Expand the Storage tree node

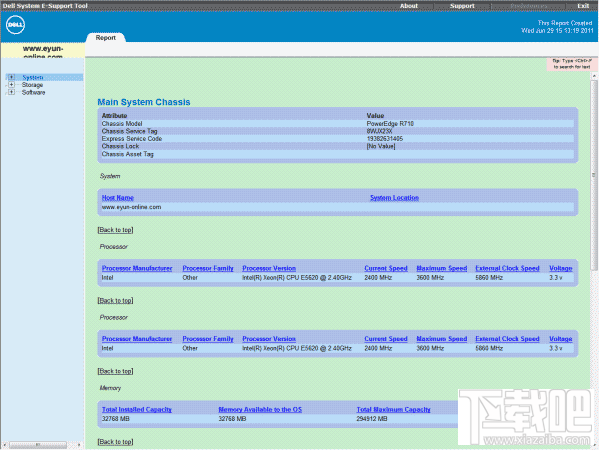tap(11, 85)
